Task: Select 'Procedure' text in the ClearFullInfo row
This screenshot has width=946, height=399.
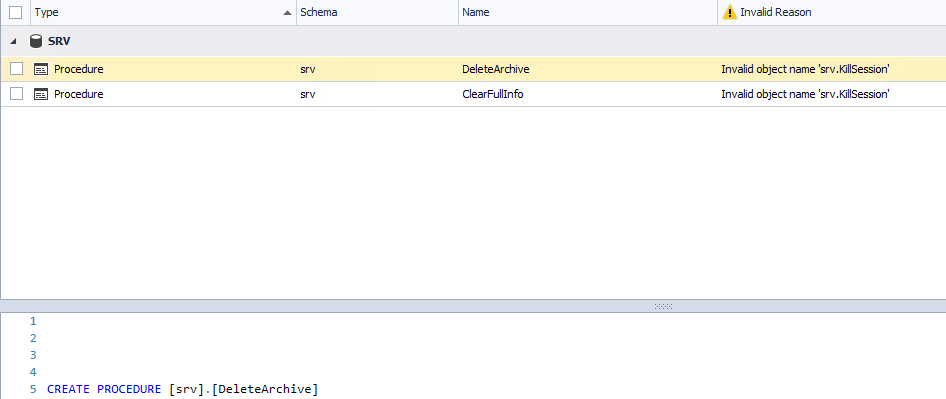Action: 78,94
